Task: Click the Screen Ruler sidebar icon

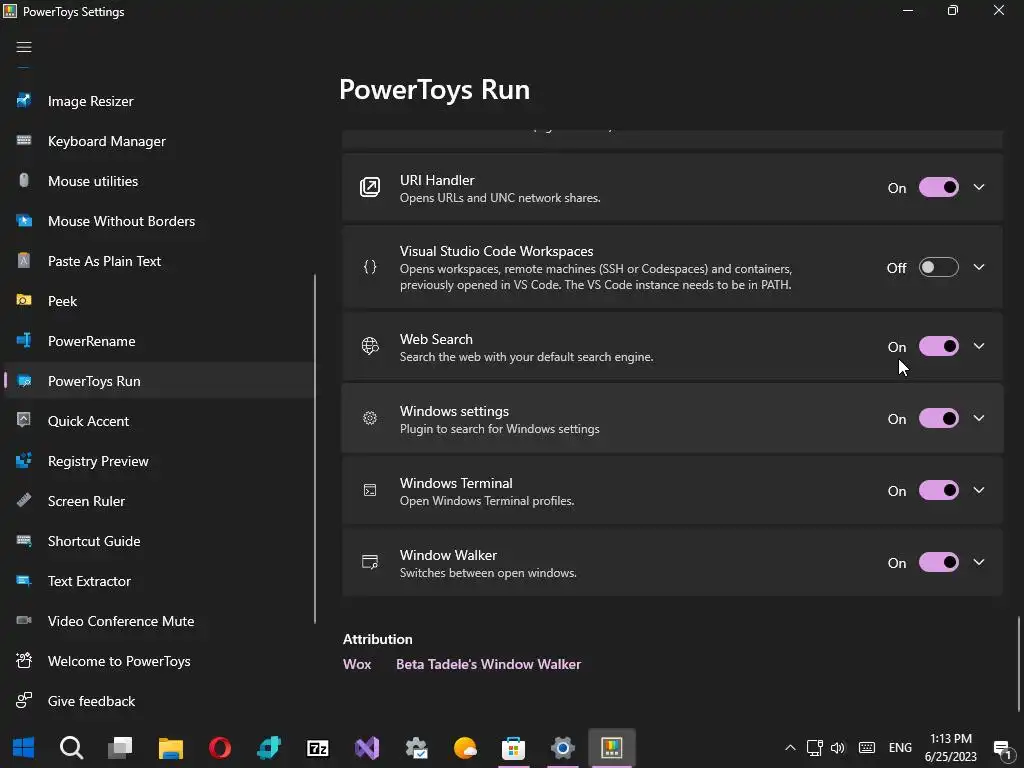Action: [24, 500]
